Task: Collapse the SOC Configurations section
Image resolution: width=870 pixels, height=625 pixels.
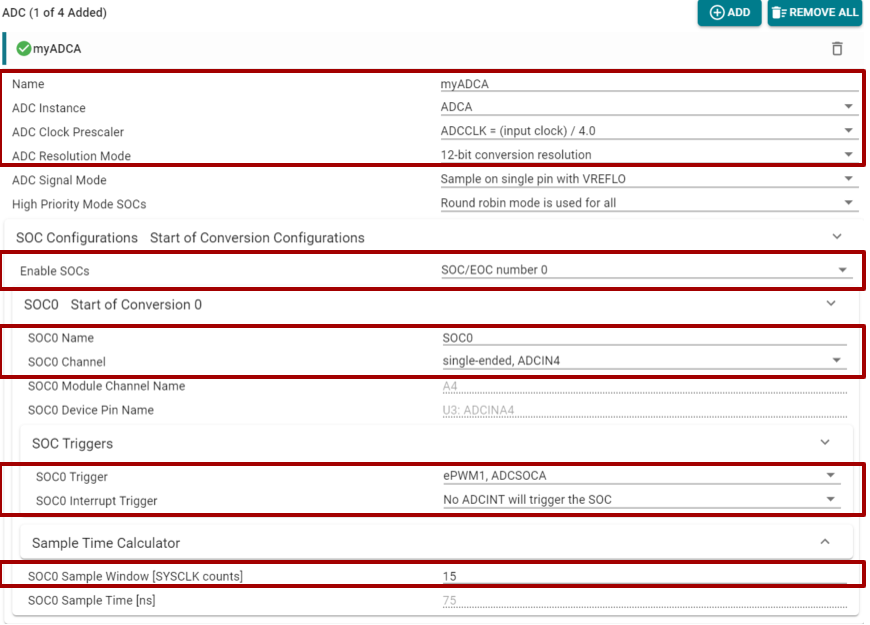Action: point(837,237)
